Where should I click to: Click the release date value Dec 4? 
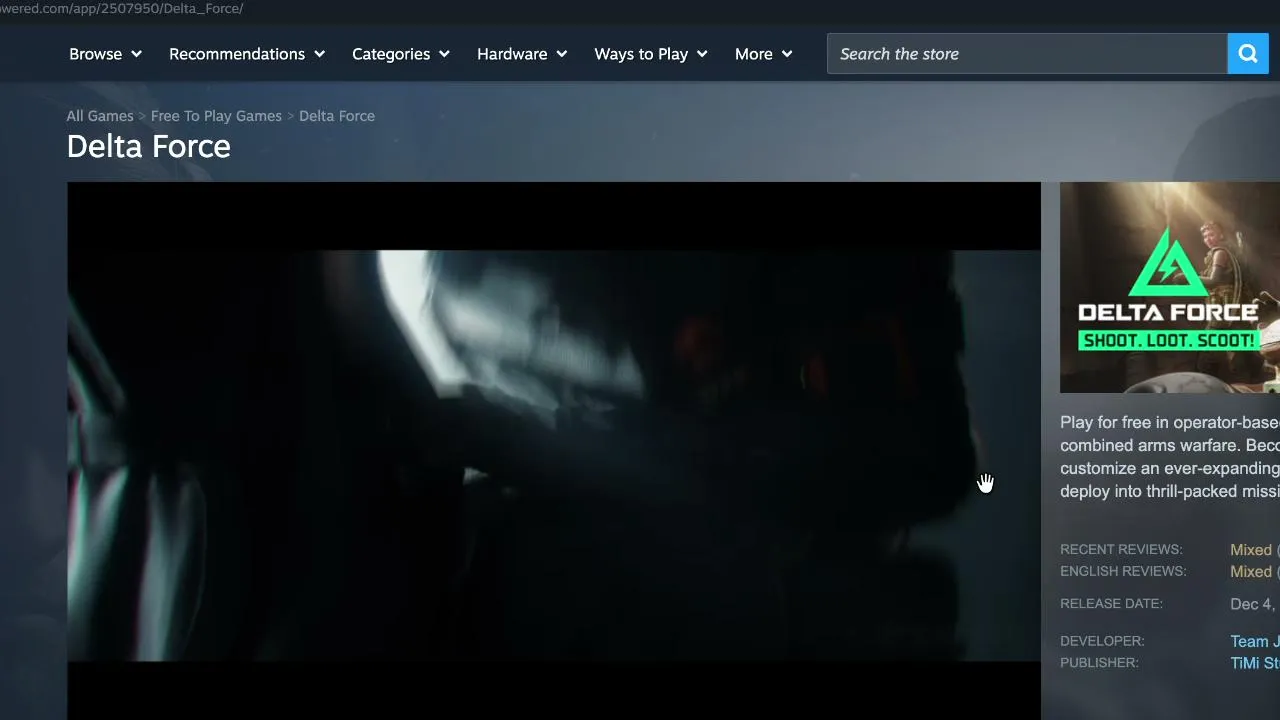coord(1254,604)
